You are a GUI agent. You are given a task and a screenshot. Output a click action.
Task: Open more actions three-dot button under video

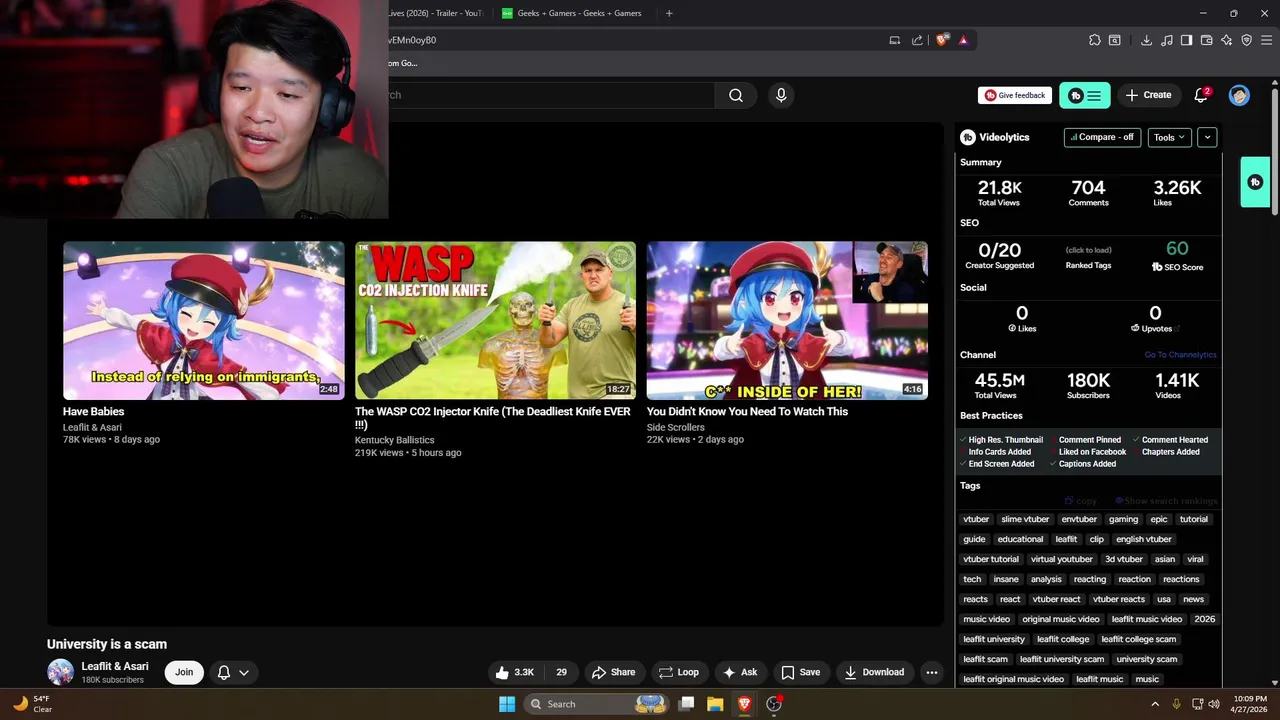point(932,672)
